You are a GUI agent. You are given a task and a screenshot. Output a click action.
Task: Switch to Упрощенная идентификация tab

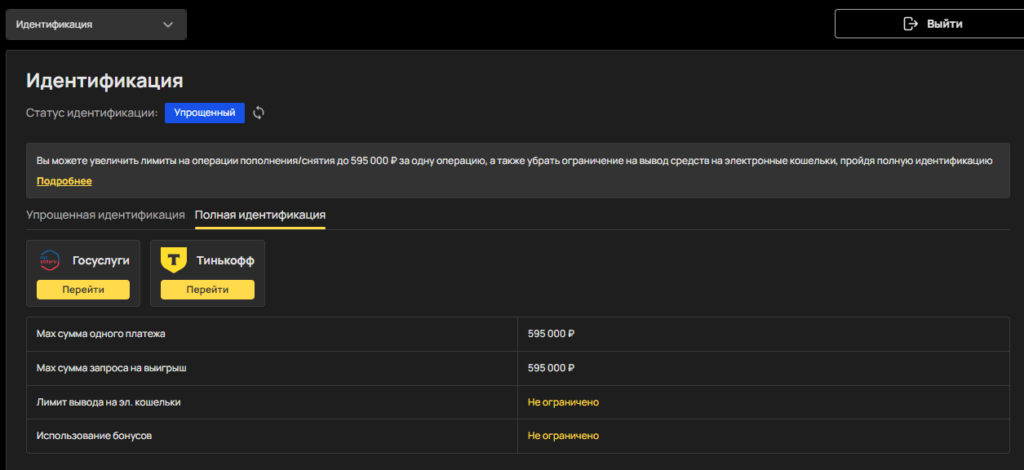[105, 215]
